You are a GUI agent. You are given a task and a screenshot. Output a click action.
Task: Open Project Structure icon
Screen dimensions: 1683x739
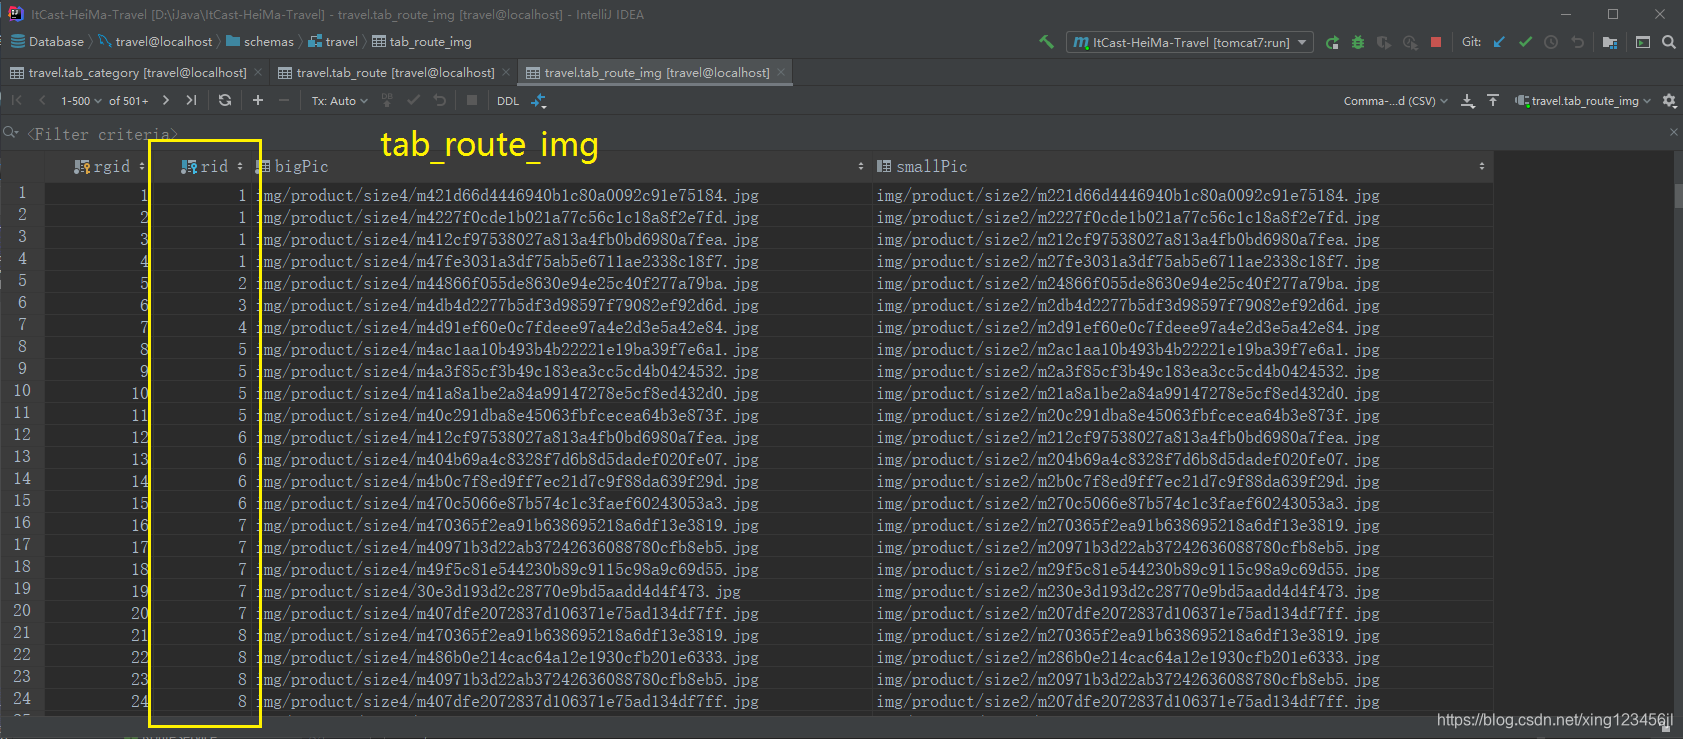click(1610, 42)
